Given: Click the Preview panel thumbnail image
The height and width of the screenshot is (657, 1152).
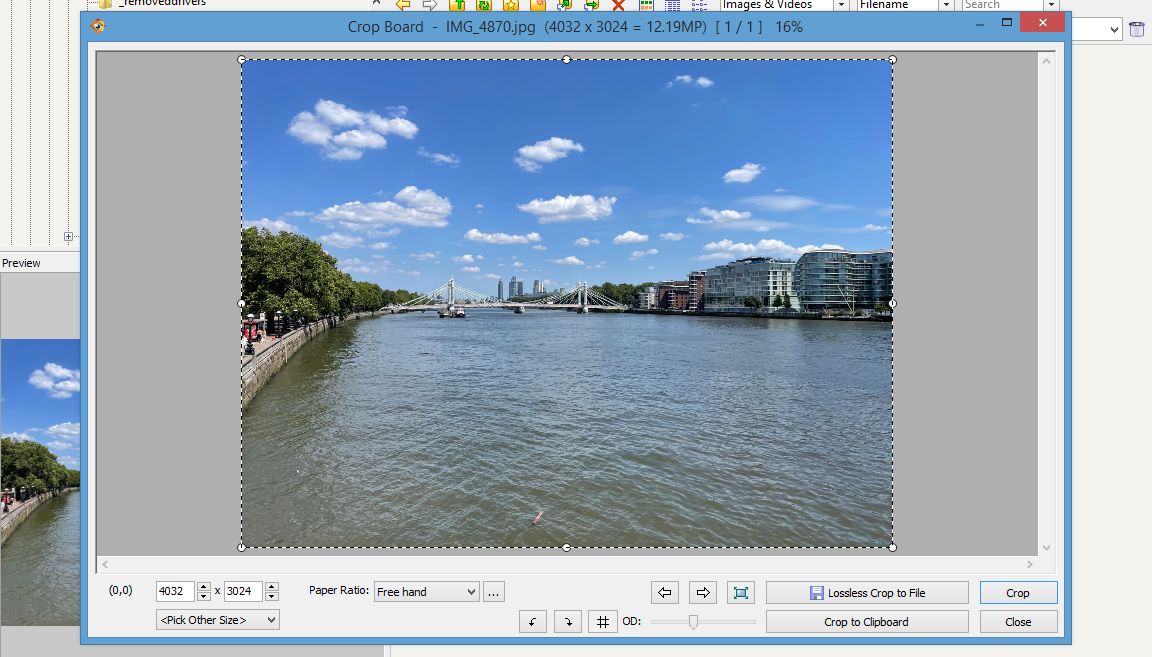Looking at the screenshot, I should coord(40,482).
